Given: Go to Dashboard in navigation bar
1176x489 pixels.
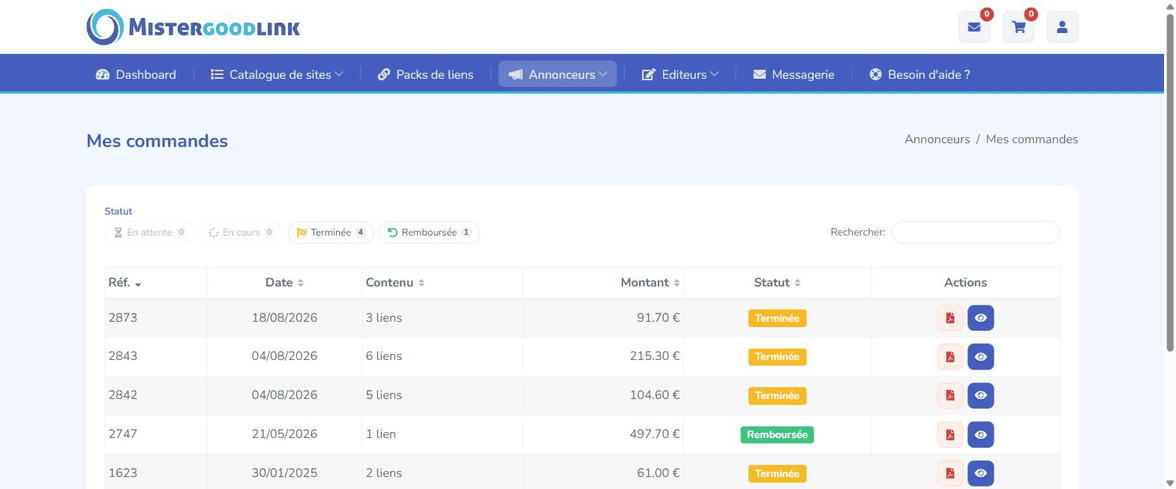Looking at the screenshot, I should click(x=136, y=74).
